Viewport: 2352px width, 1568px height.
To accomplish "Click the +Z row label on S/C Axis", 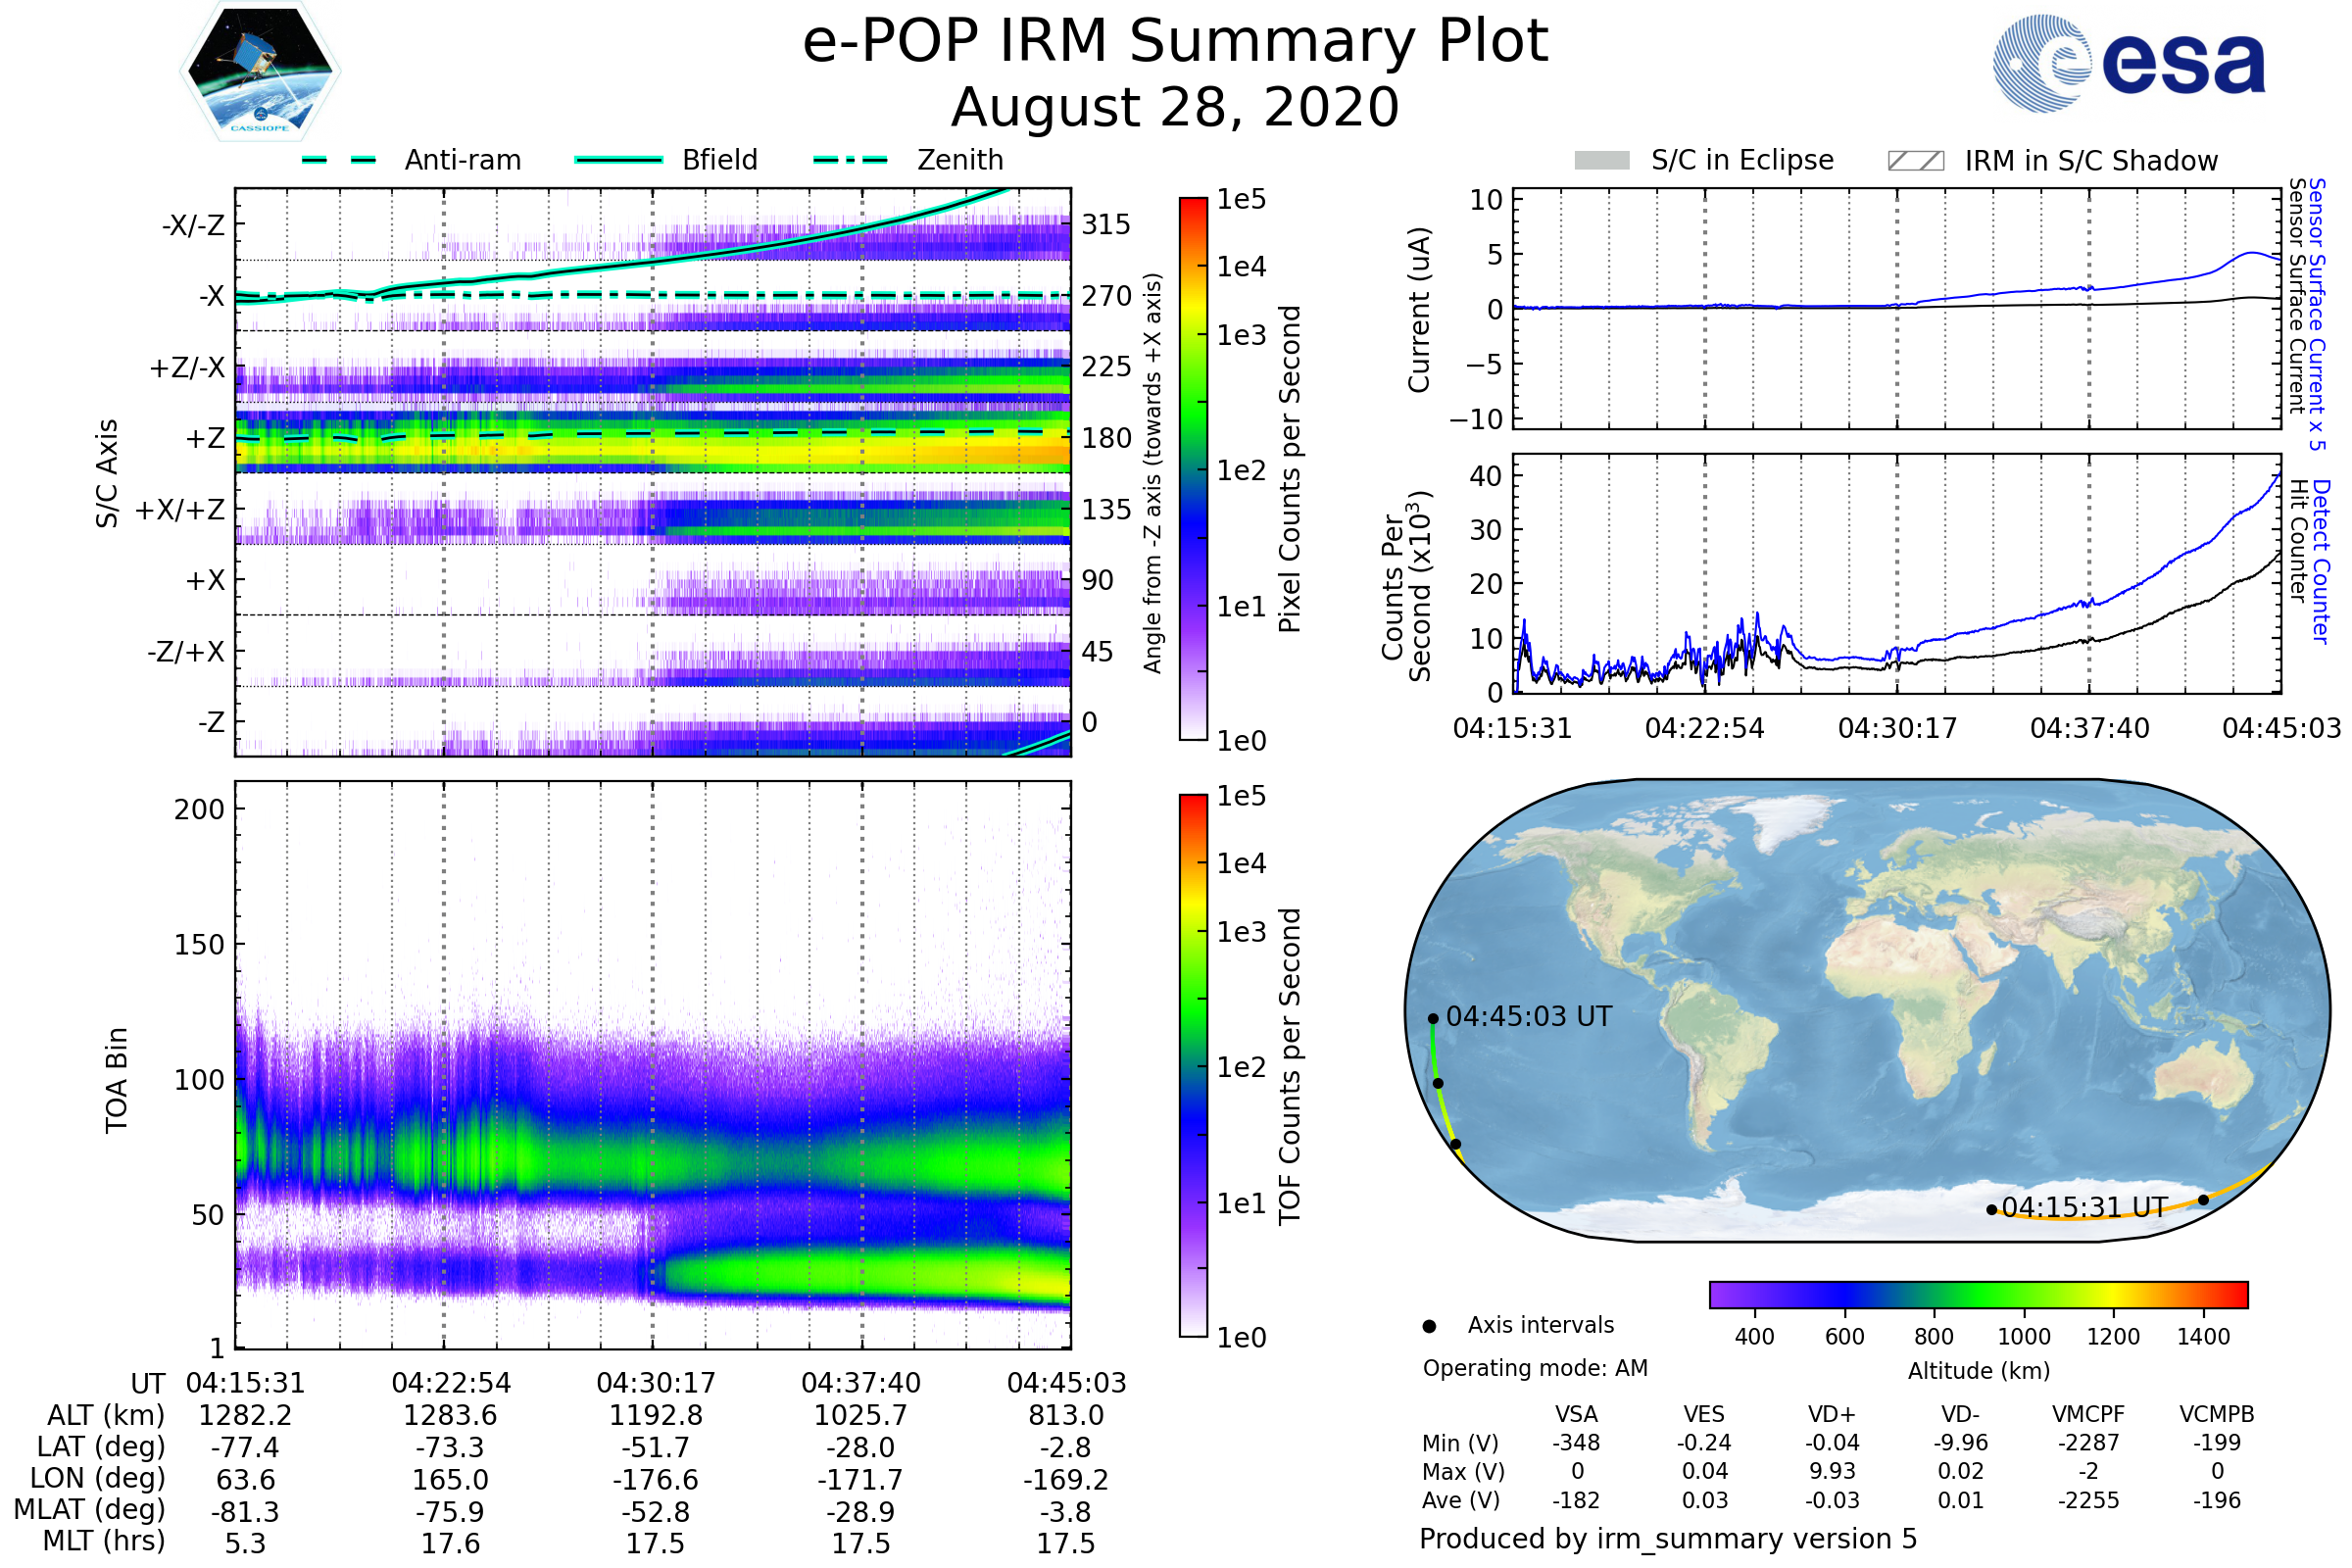I will [x=205, y=439].
